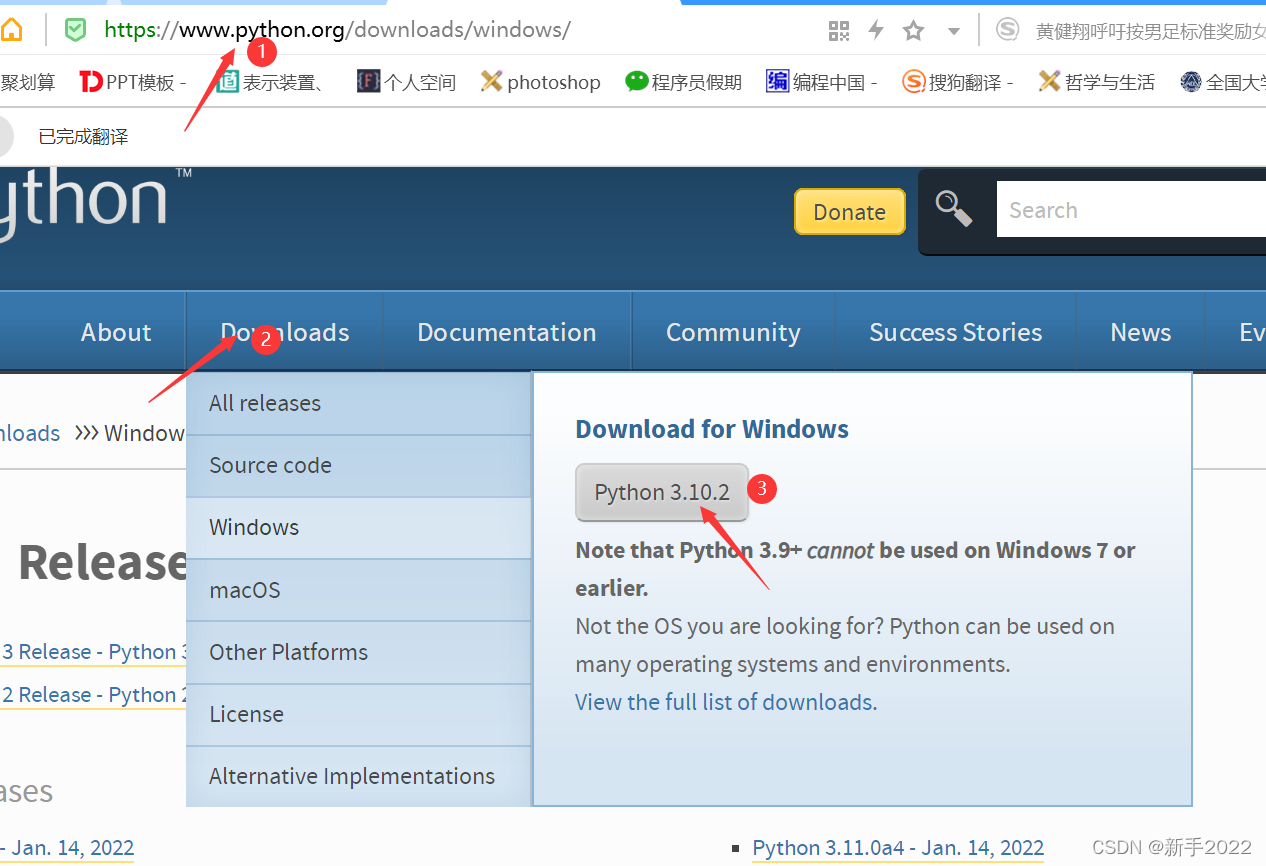Open the 聚划算 bookmark
Image resolution: width=1266 pixels, height=866 pixels.
coord(28,82)
